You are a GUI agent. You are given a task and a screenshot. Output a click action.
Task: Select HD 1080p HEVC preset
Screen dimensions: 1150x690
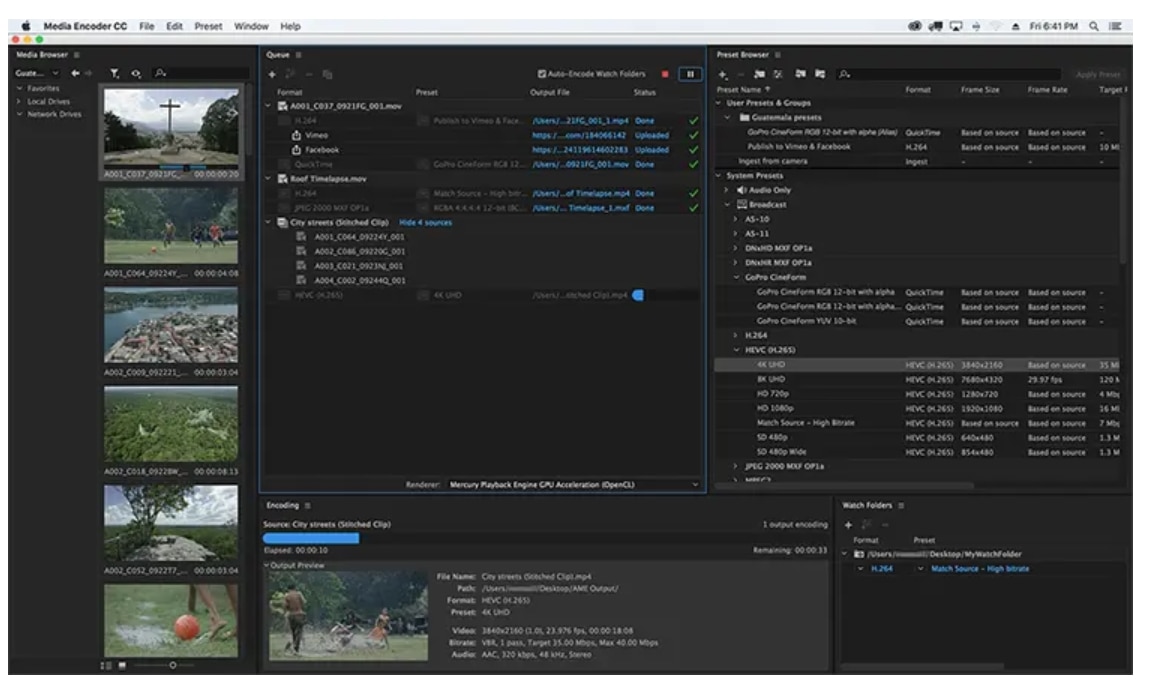click(x=918, y=408)
